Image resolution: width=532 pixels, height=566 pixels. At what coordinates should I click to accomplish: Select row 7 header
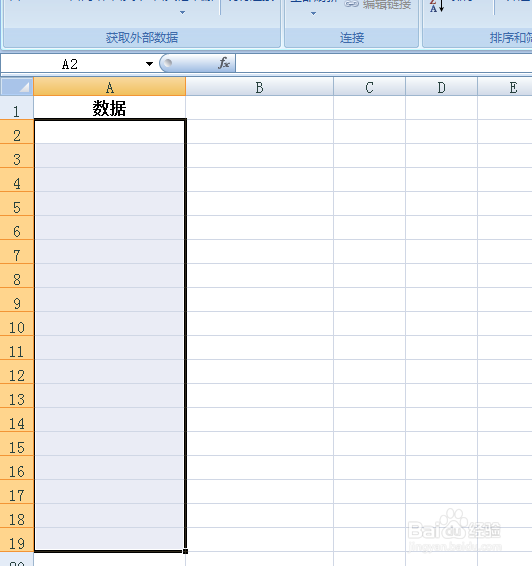click(17, 252)
